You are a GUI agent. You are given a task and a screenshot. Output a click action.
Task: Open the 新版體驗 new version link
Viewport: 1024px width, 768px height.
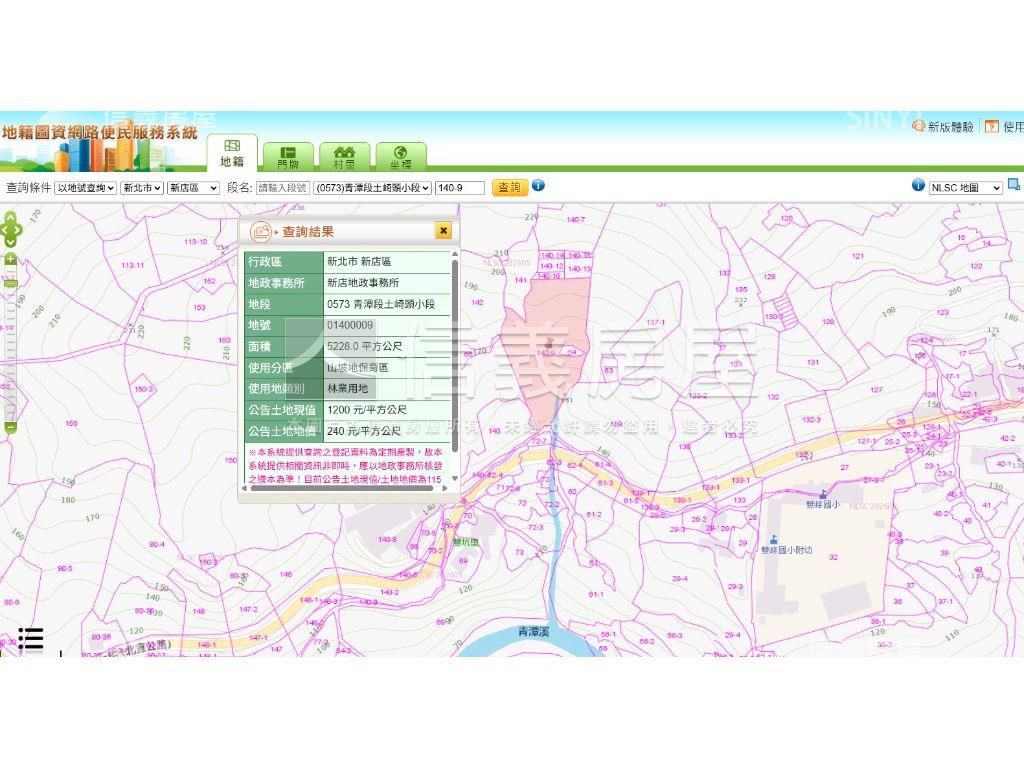point(950,127)
